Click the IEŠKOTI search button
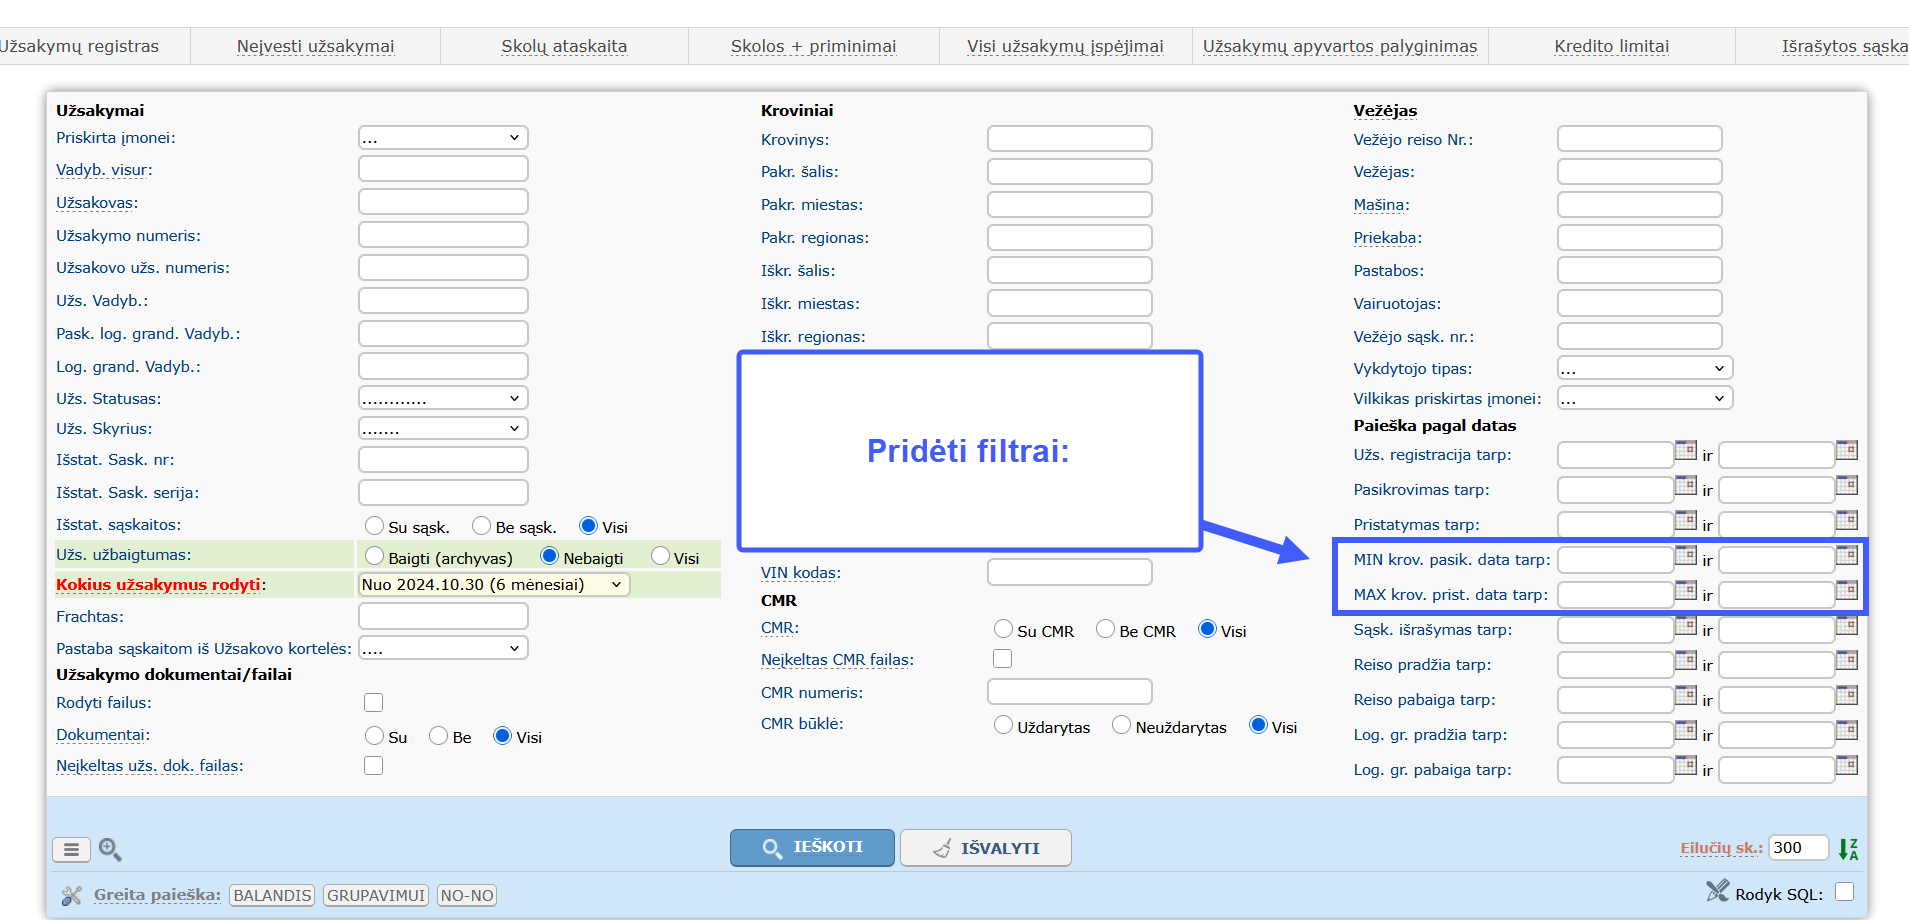The image size is (1909, 920). 812,847
